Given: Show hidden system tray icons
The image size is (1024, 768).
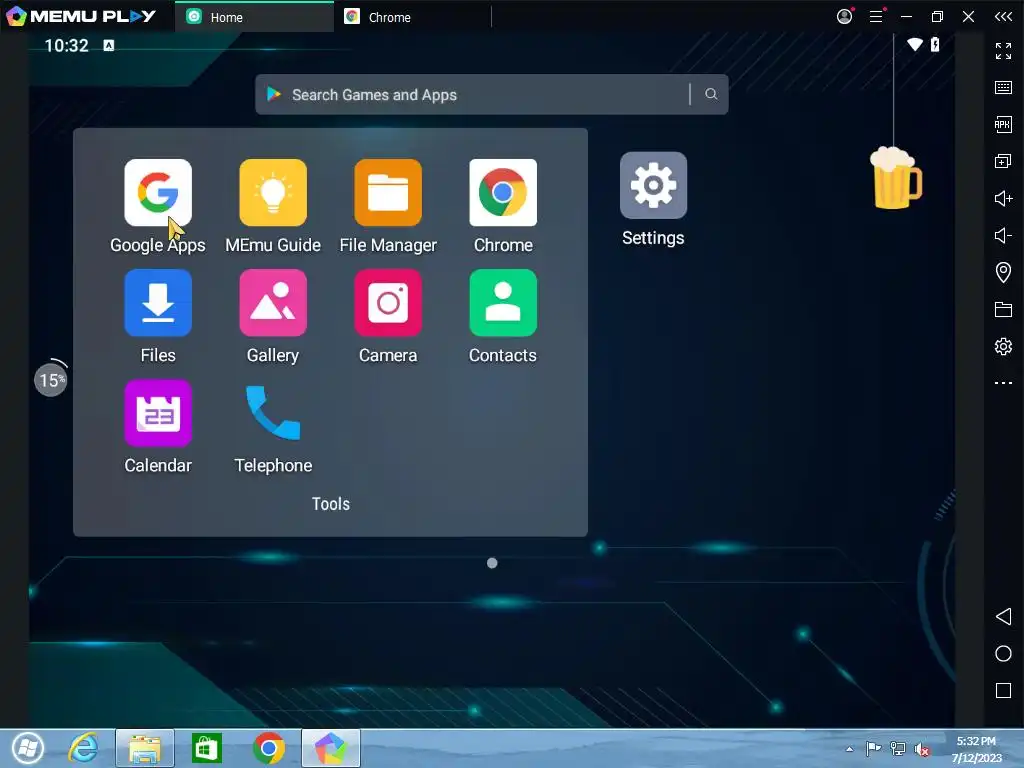Looking at the screenshot, I should click(x=850, y=749).
